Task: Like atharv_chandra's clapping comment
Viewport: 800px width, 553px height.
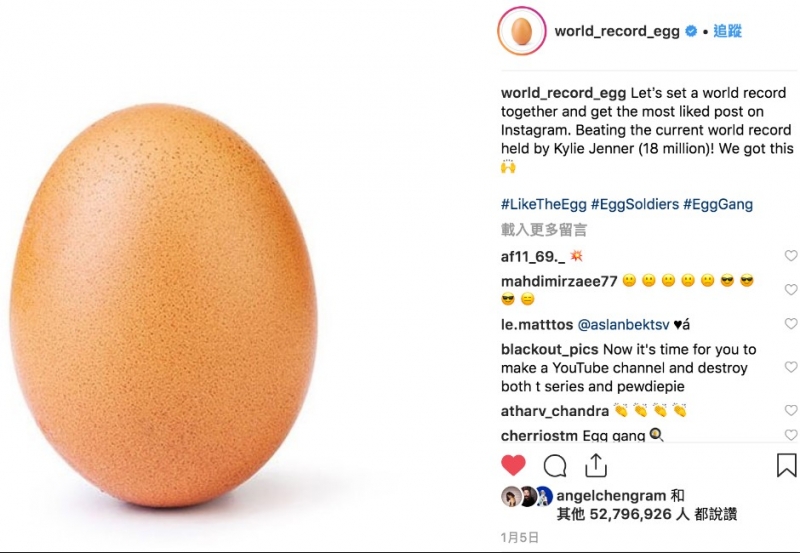Action: click(790, 411)
